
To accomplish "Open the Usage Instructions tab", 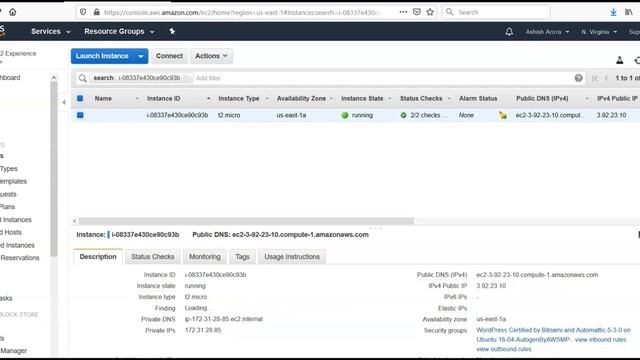I will pyautogui.click(x=292, y=256).
